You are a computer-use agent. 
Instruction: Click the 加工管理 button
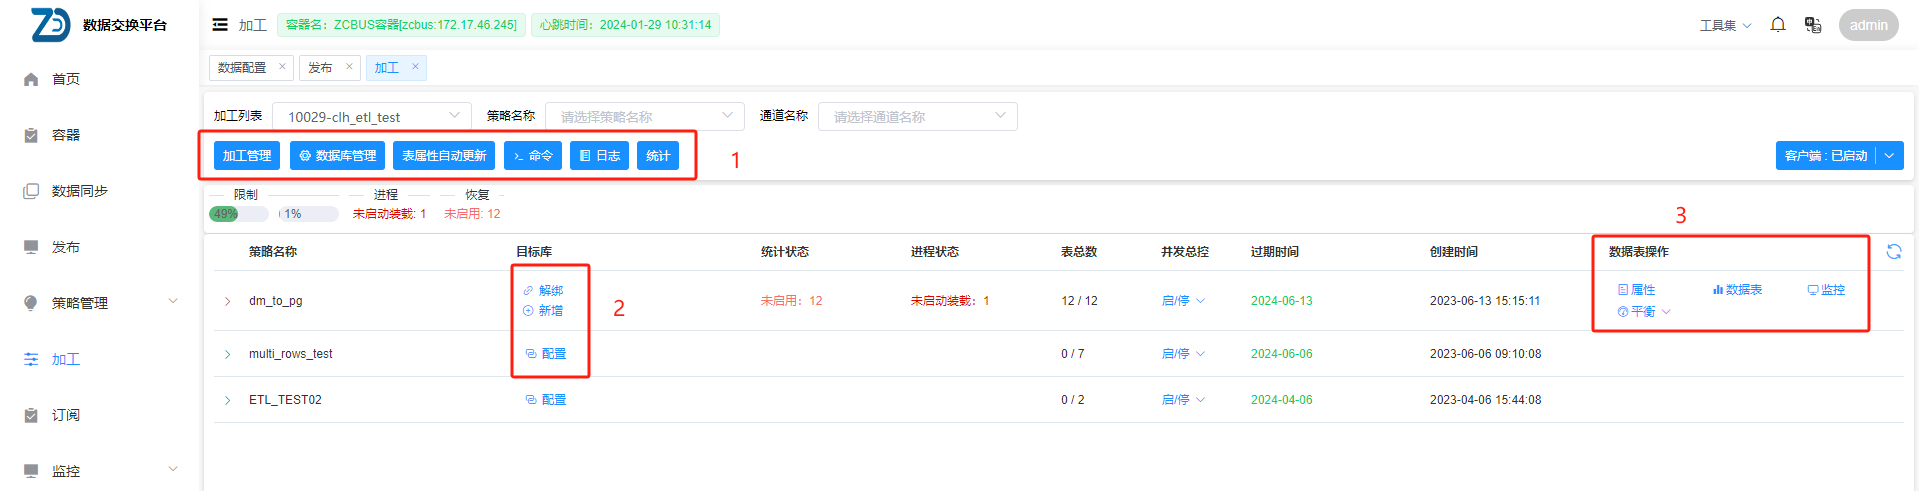point(247,156)
